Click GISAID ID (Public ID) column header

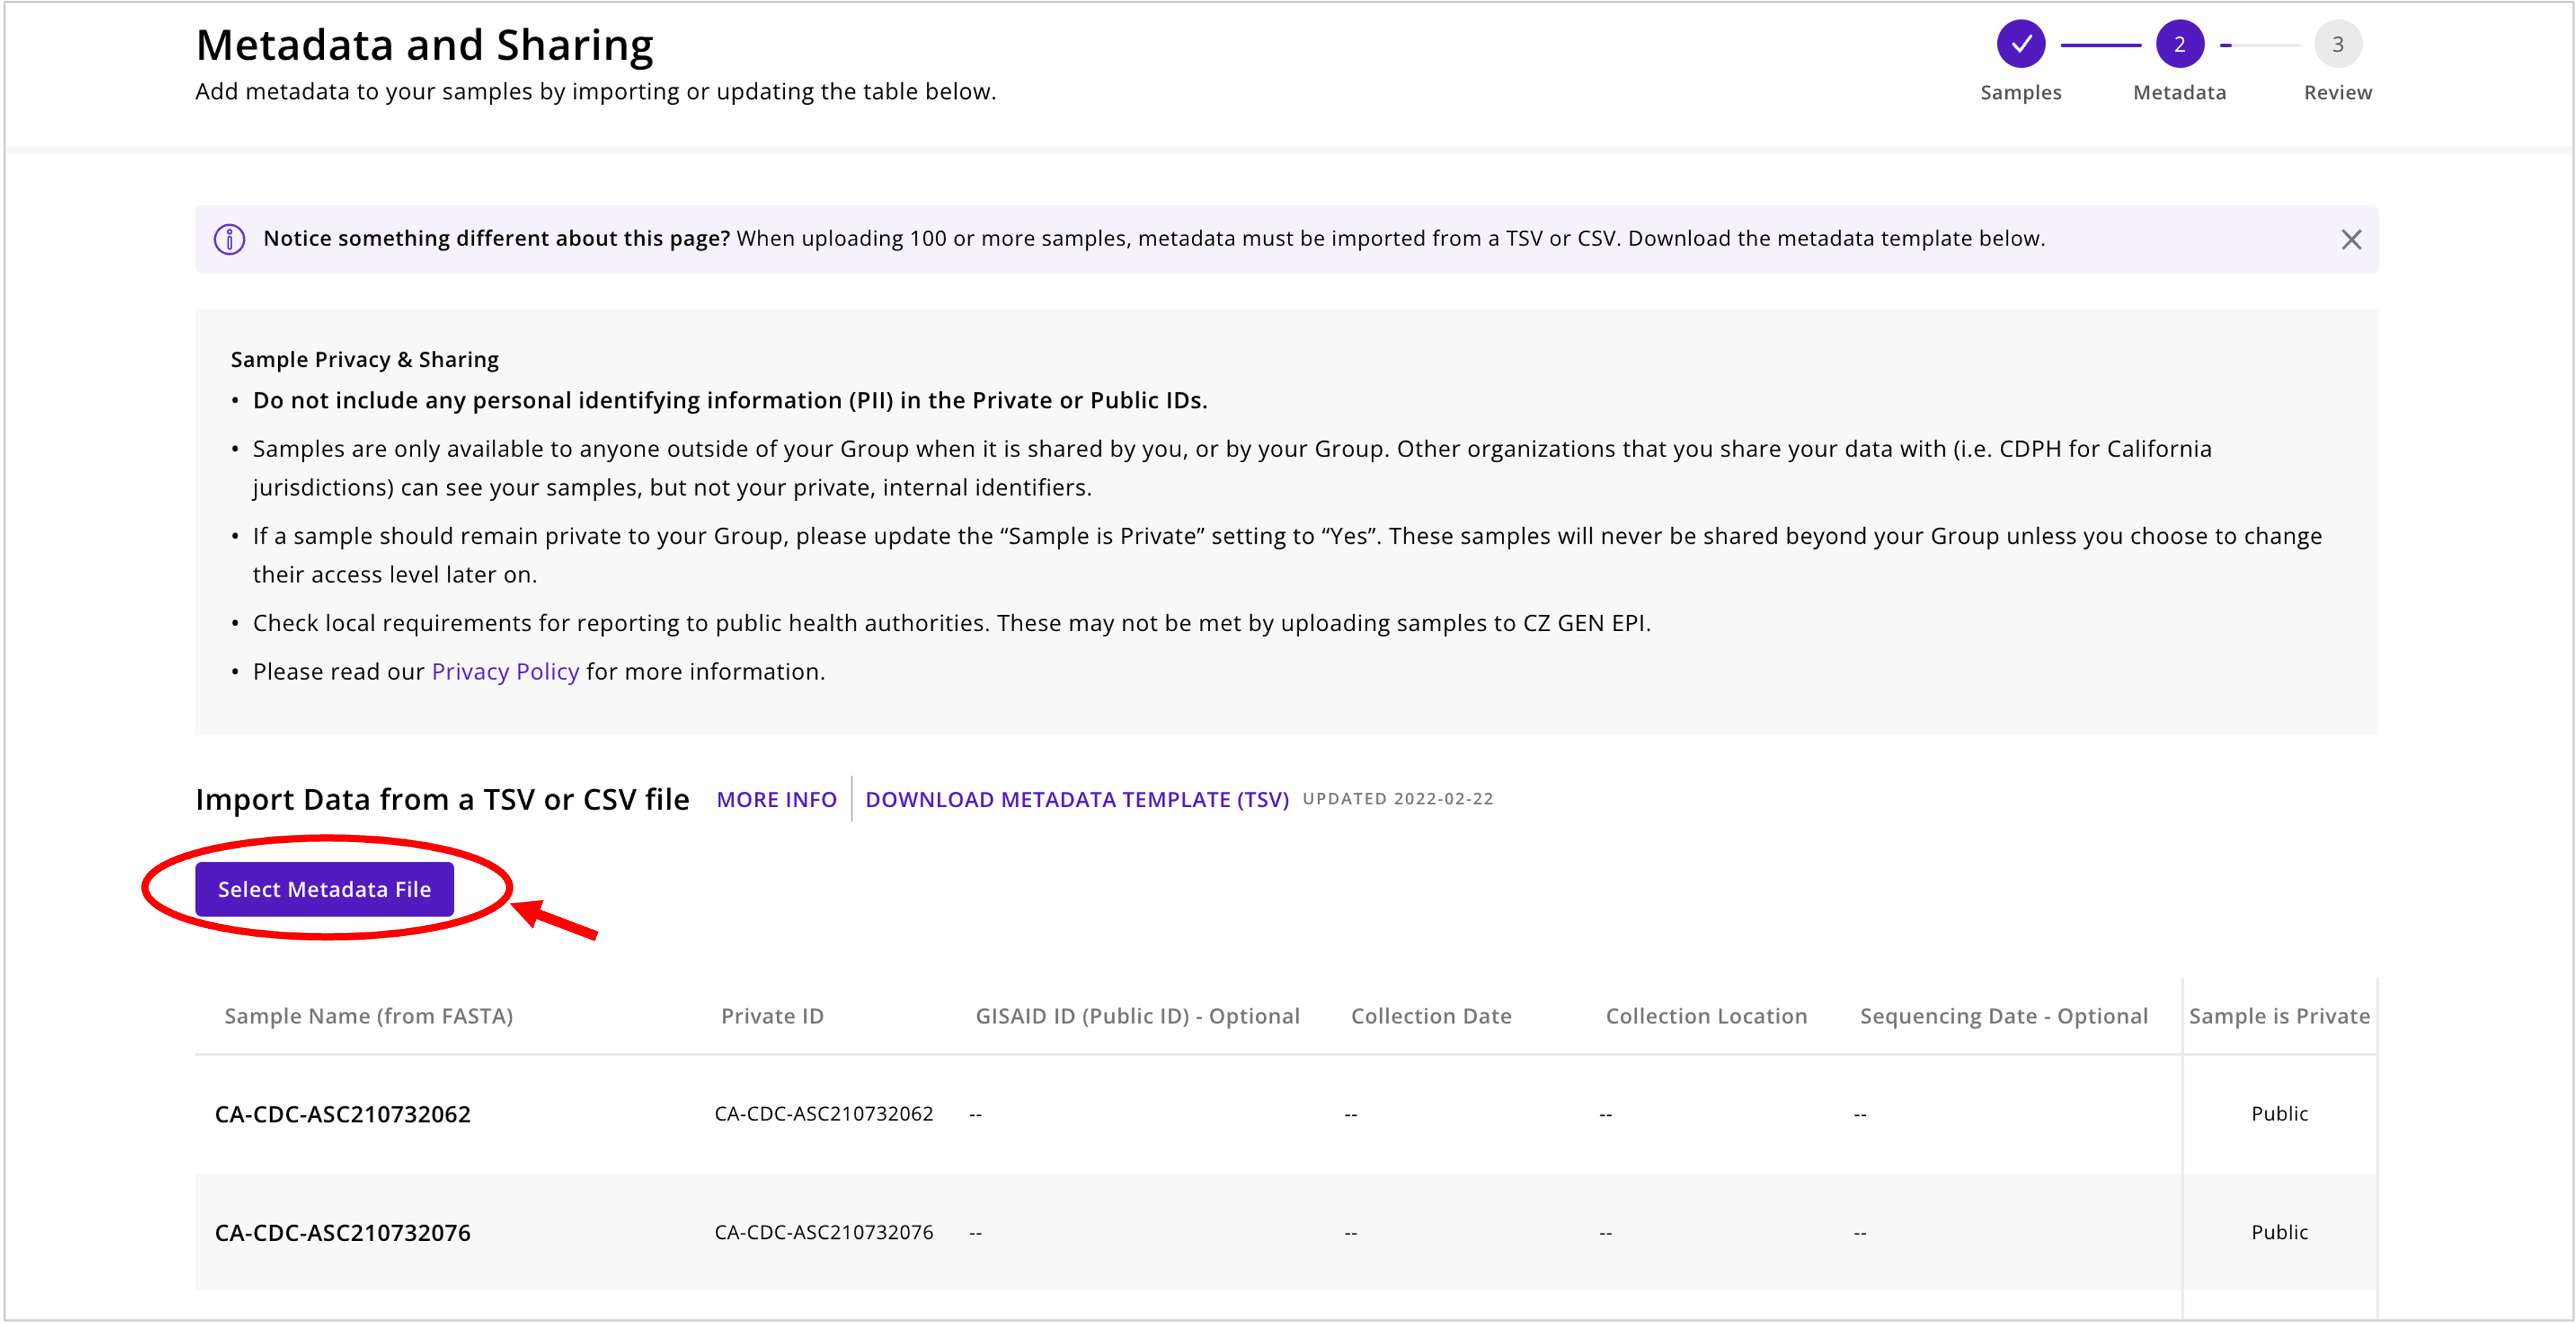(x=1137, y=1016)
